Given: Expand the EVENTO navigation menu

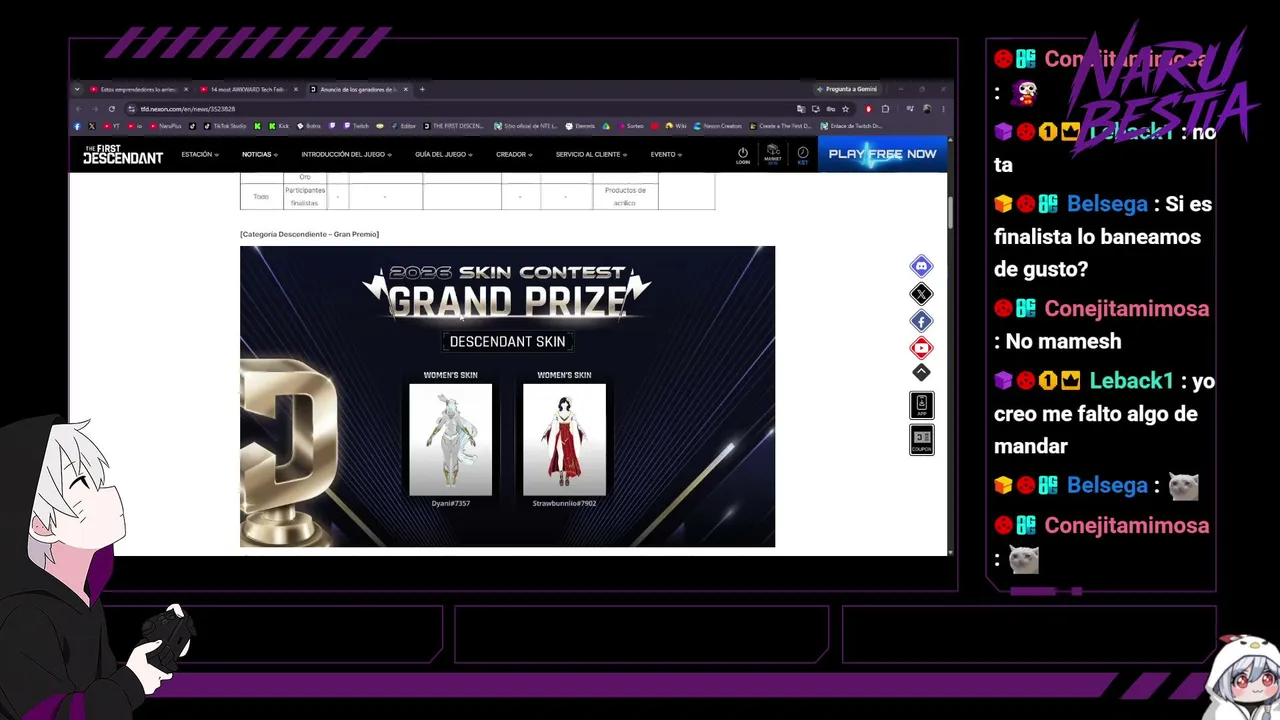Looking at the screenshot, I should 666,155.
